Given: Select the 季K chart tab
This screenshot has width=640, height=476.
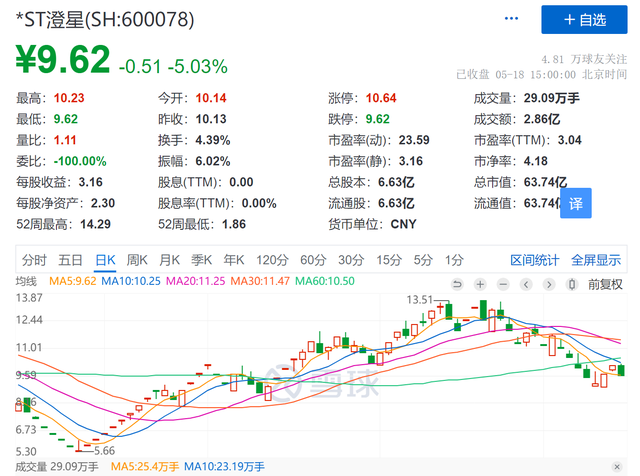Looking at the screenshot, I should tap(202, 260).
